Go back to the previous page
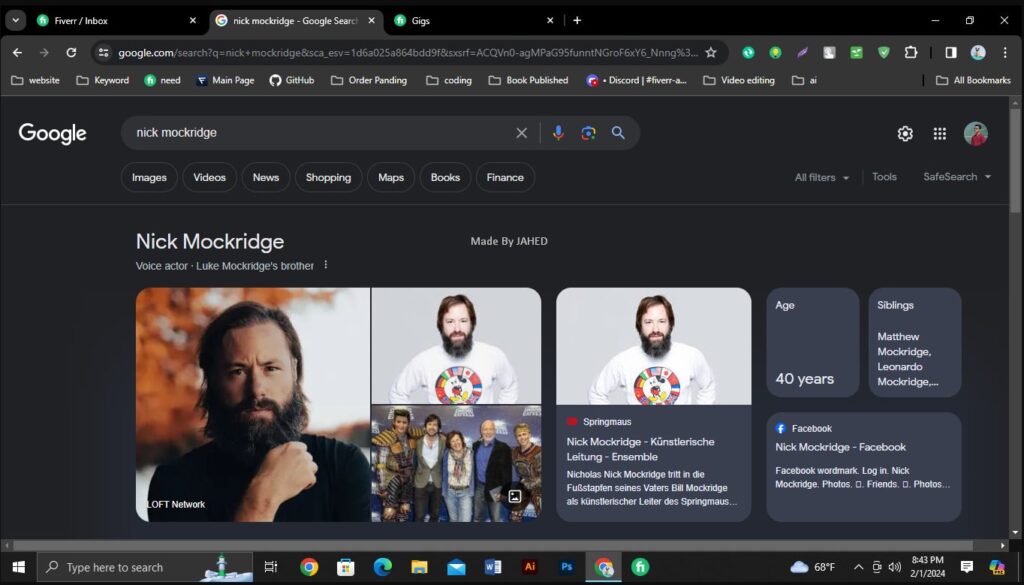Screen dimensions: 1024x585 18,53
